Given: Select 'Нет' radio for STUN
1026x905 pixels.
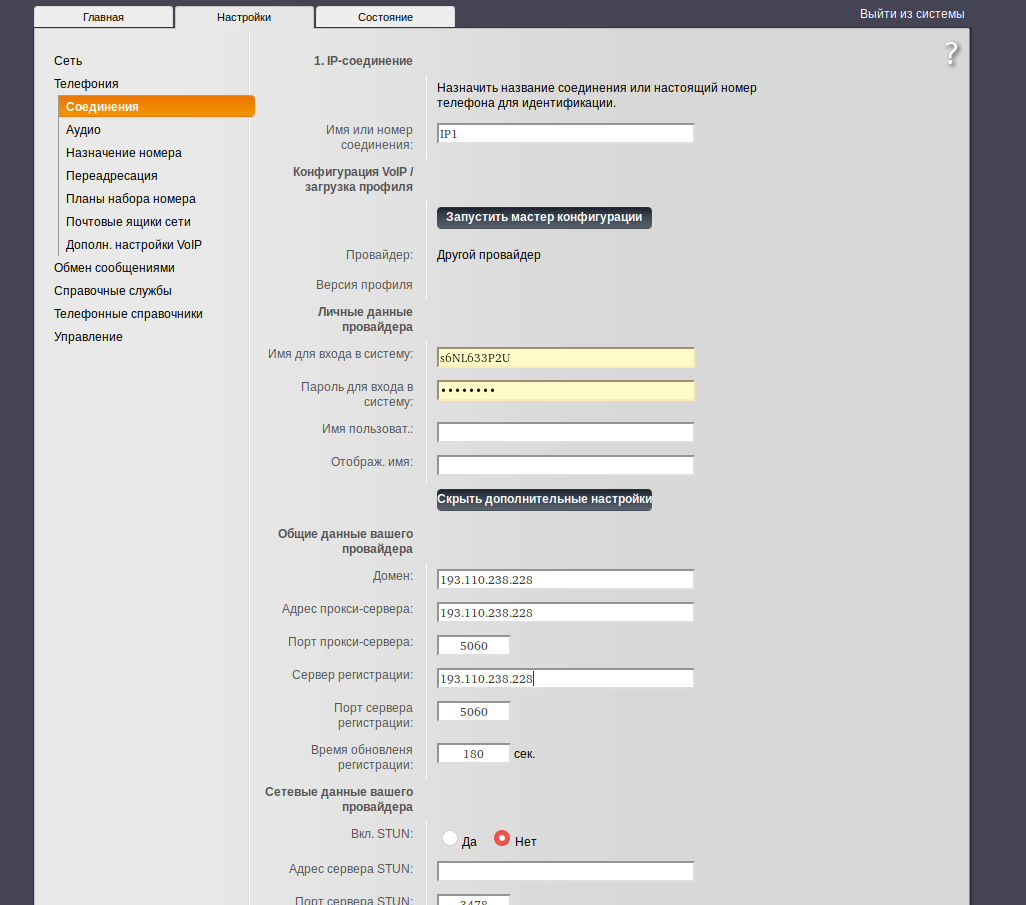Looking at the screenshot, I should click(x=502, y=839).
